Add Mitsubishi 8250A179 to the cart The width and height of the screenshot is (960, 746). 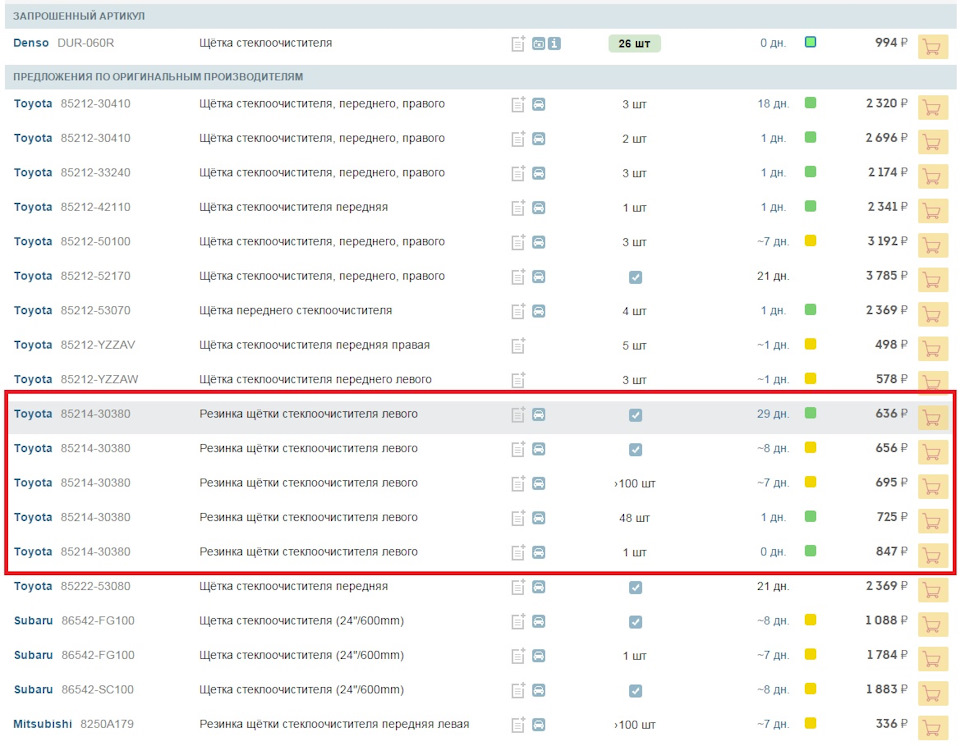pos(932,728)
